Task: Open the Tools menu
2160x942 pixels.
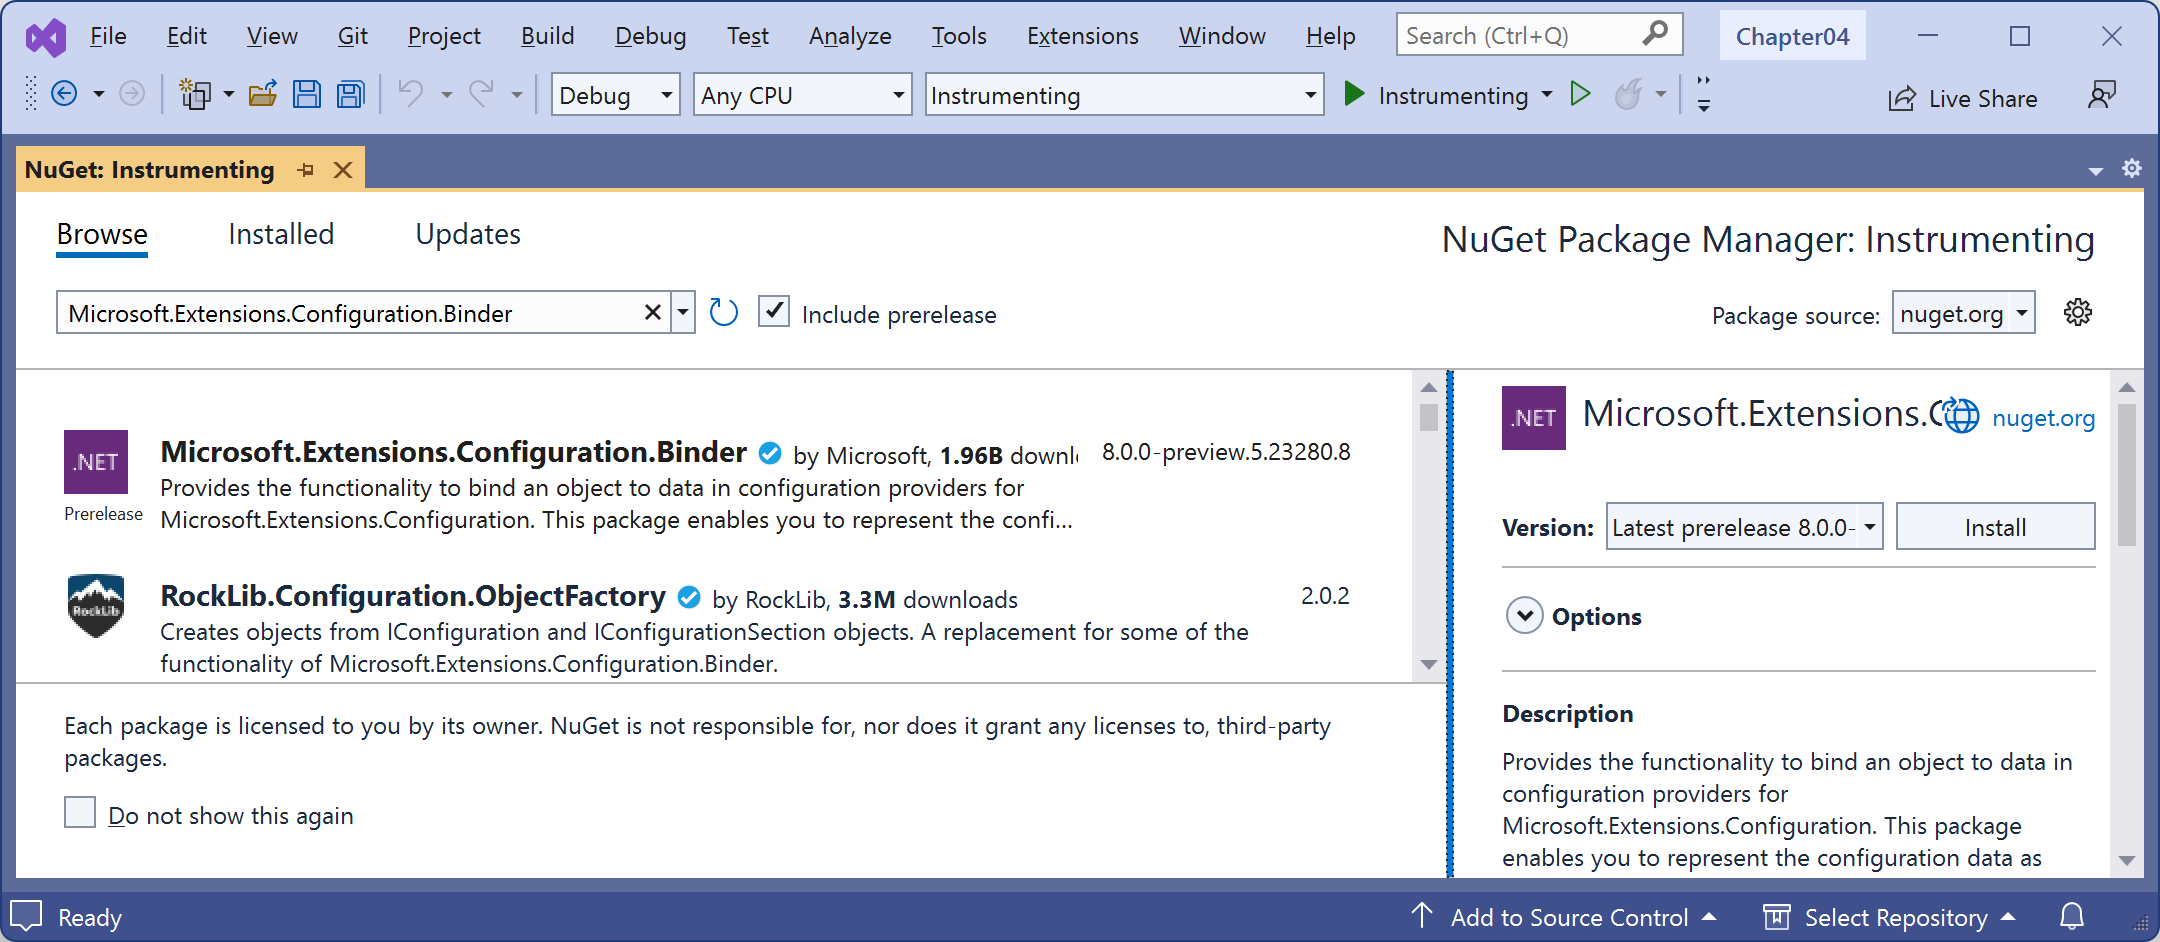Action: click(x=959, y=36)
